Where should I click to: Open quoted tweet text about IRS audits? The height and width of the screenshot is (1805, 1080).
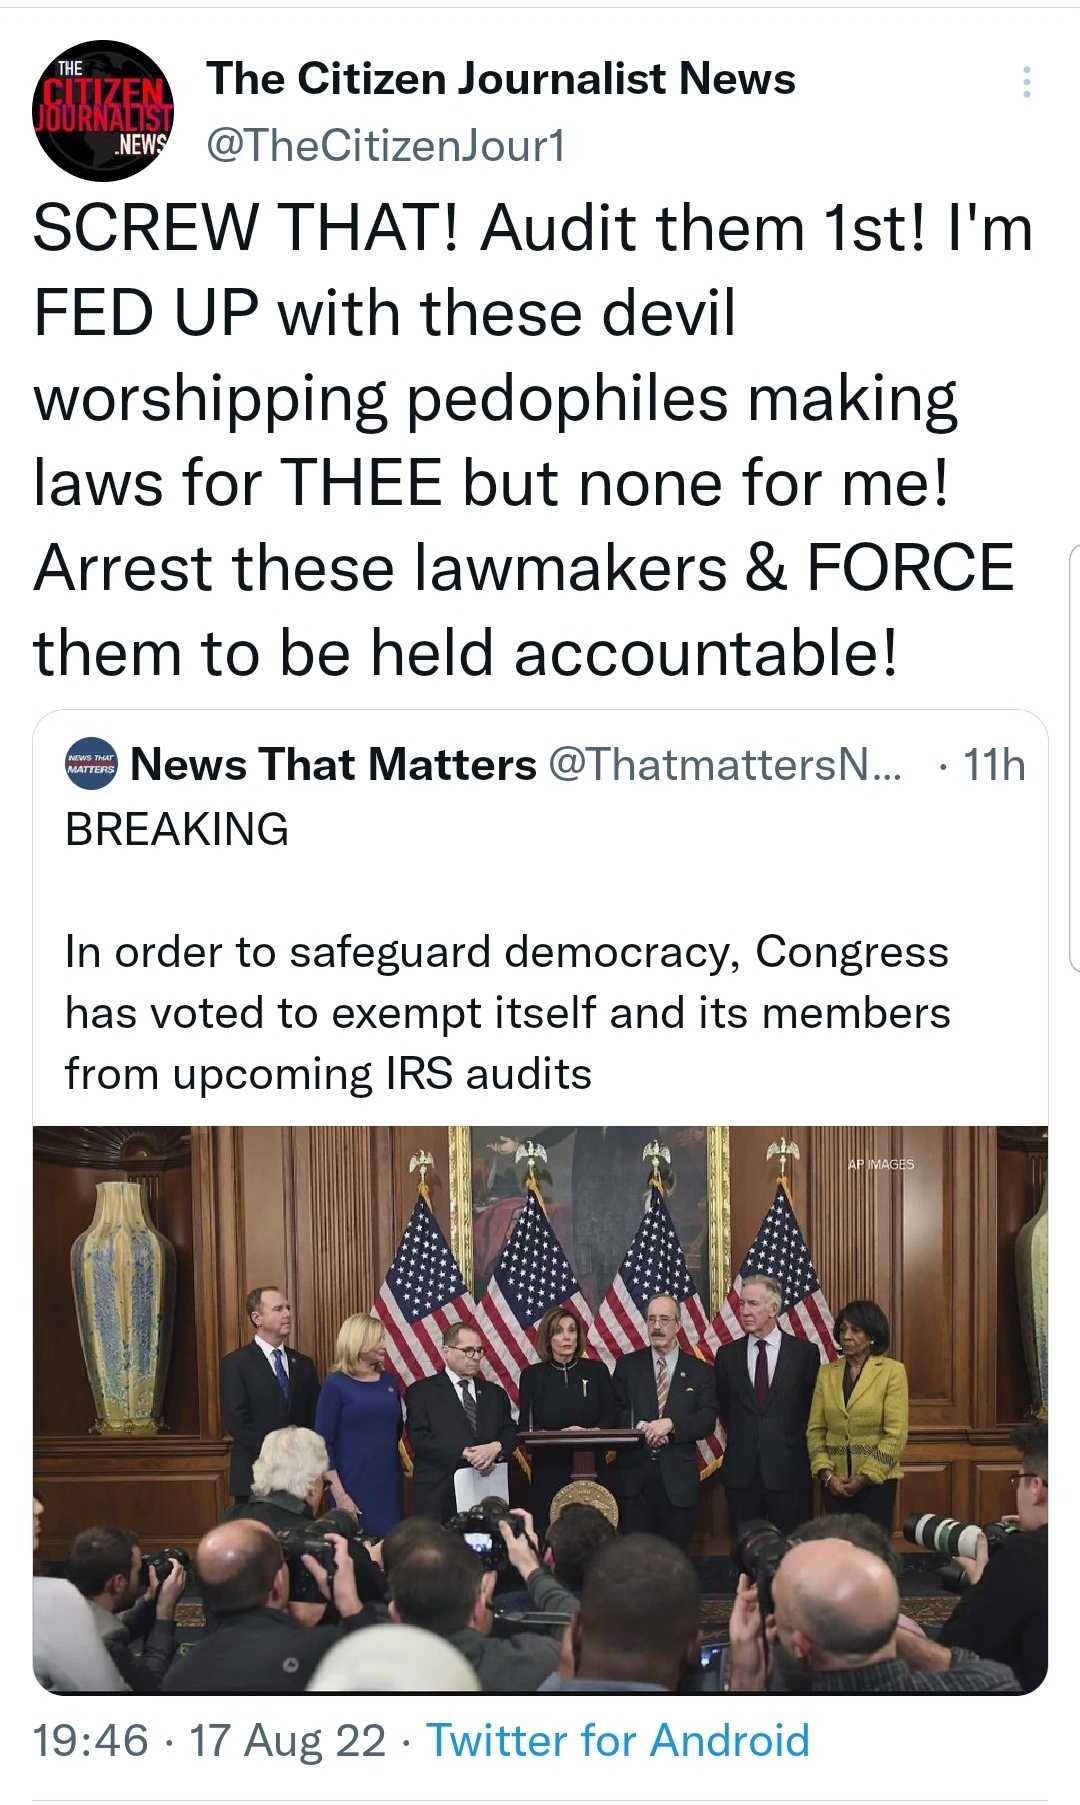coord(507,1012)
